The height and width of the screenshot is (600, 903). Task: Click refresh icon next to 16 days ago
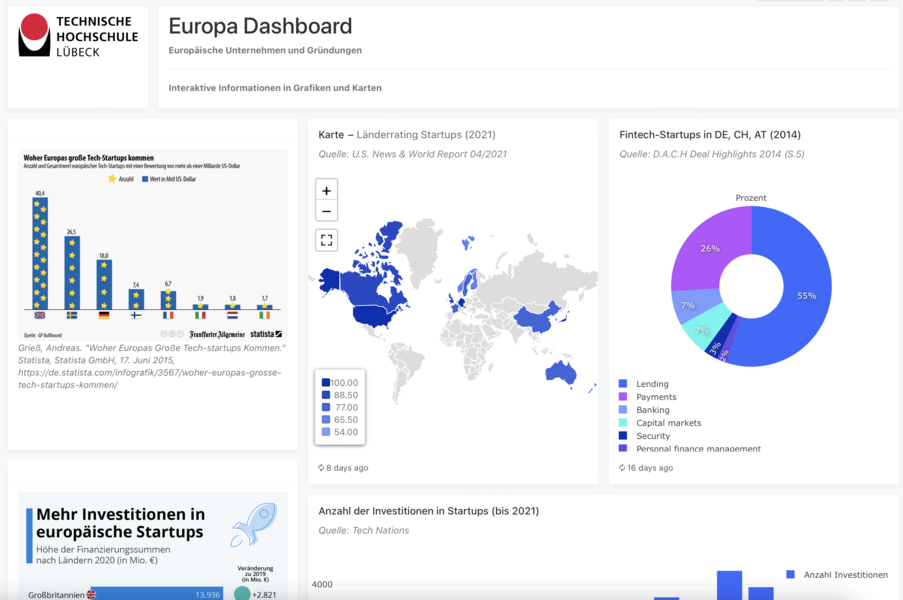pos(622,468)
